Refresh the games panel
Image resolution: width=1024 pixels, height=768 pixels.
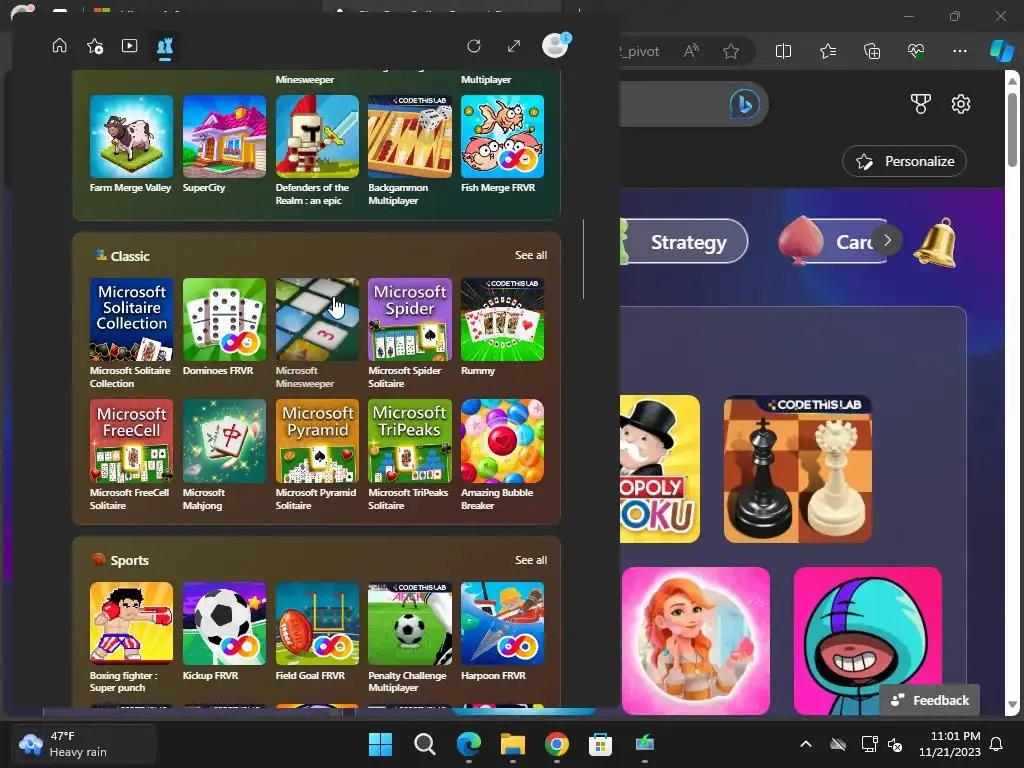point(474,46)
